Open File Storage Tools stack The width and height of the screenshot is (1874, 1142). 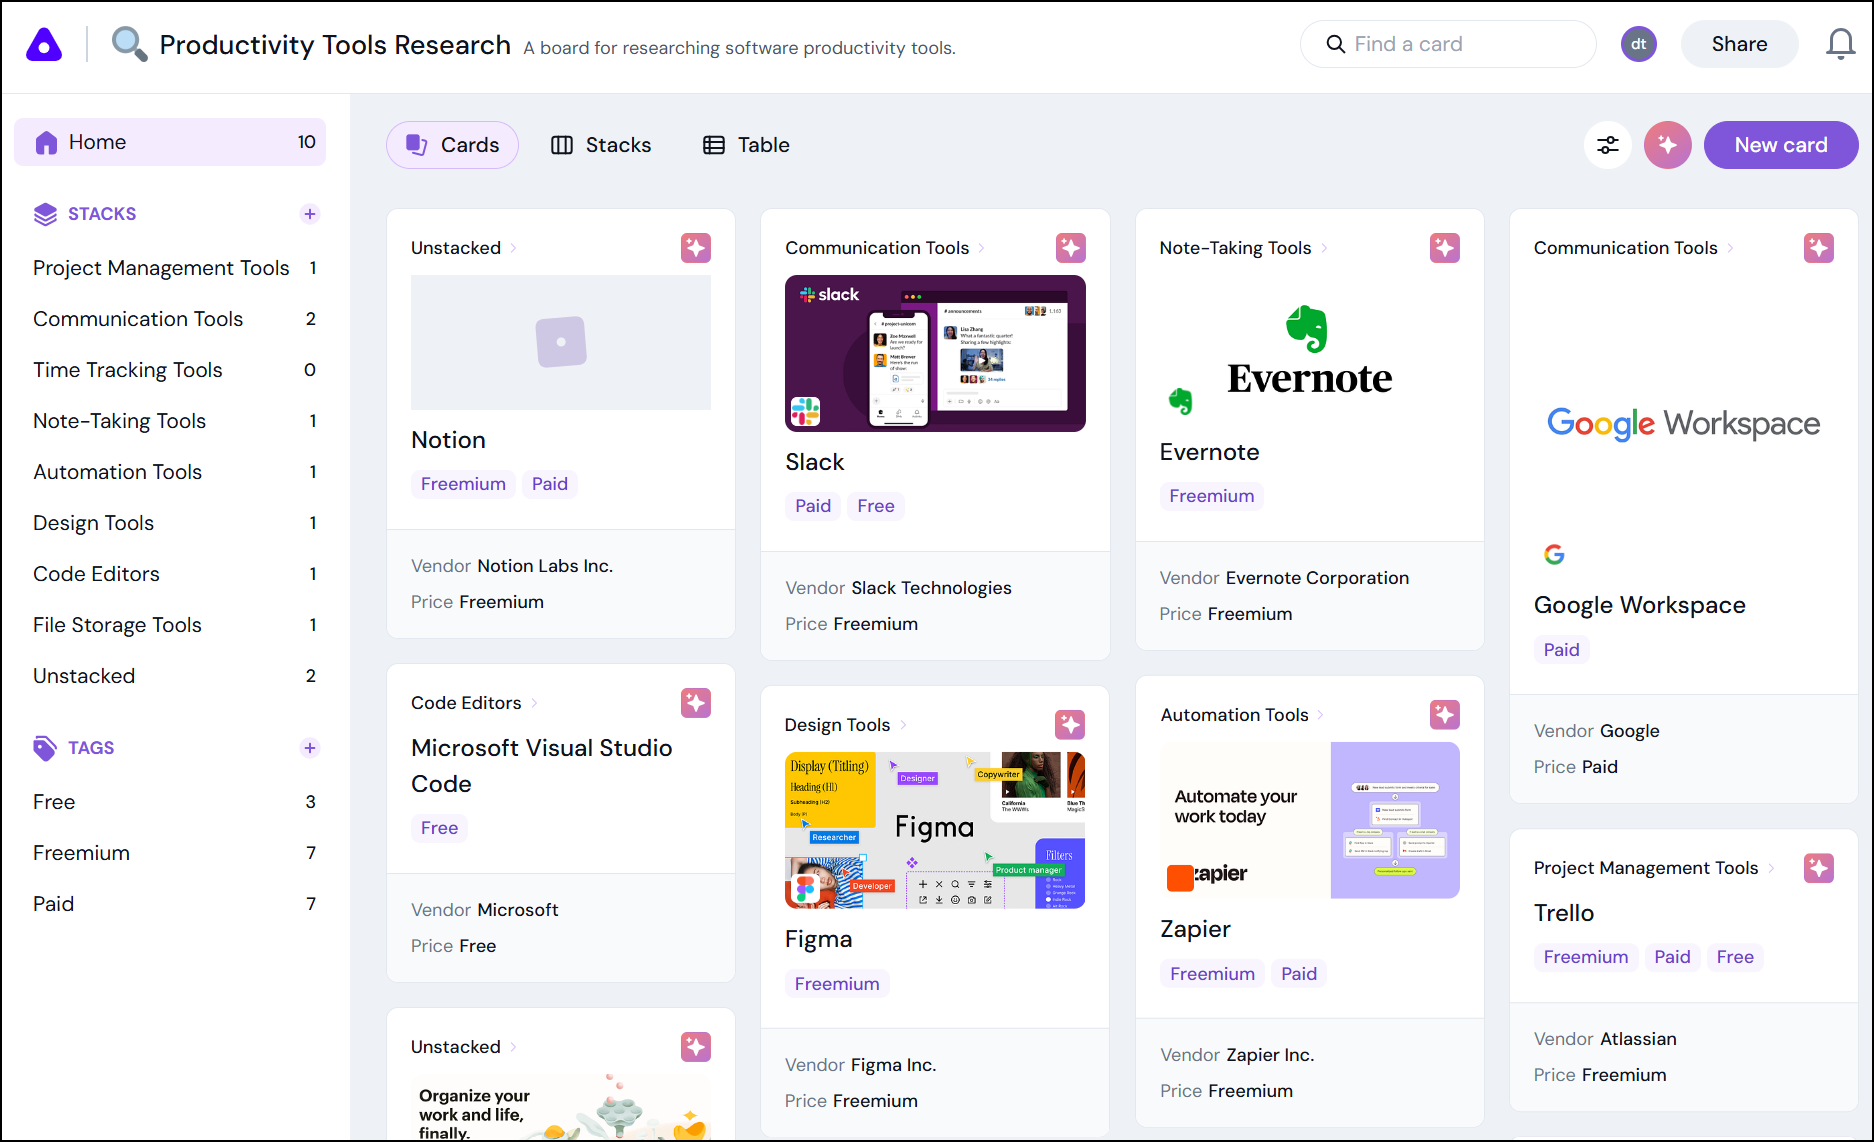pyautogui.click(x=174, y=625)
